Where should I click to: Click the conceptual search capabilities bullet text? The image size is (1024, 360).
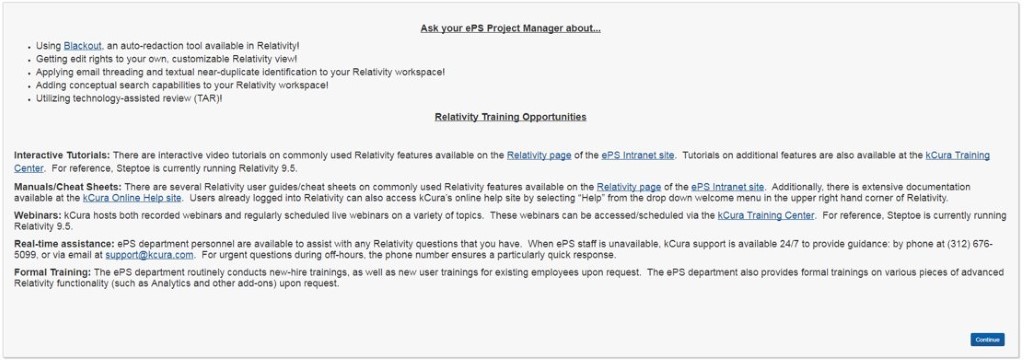pyautogui.click(x=182, y=85)
